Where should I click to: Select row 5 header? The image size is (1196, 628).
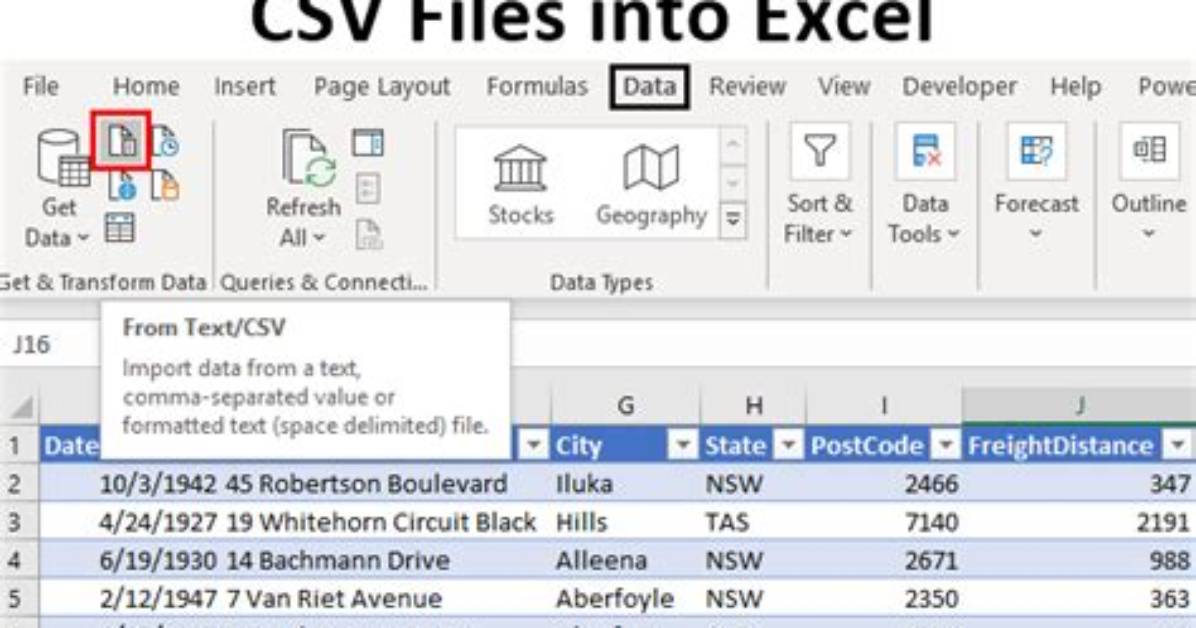[18, 598]
